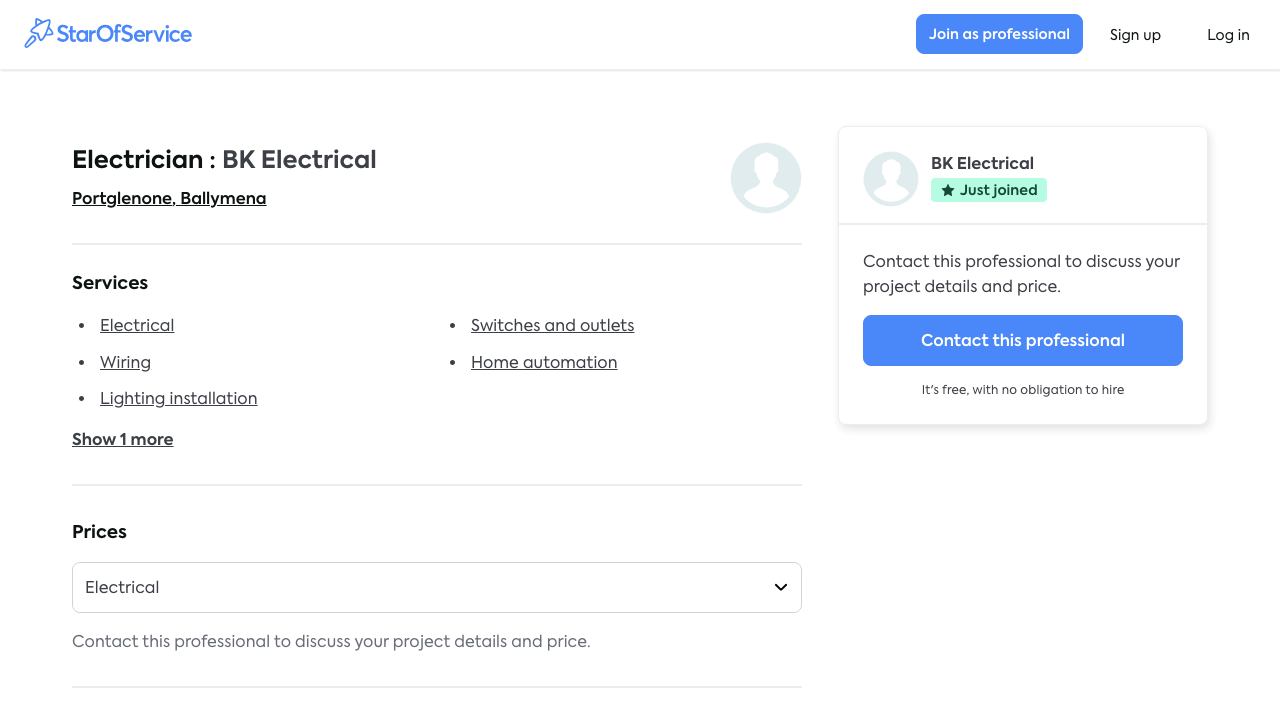
Task: Open the Wiring service link
Action: coord(125,362)
